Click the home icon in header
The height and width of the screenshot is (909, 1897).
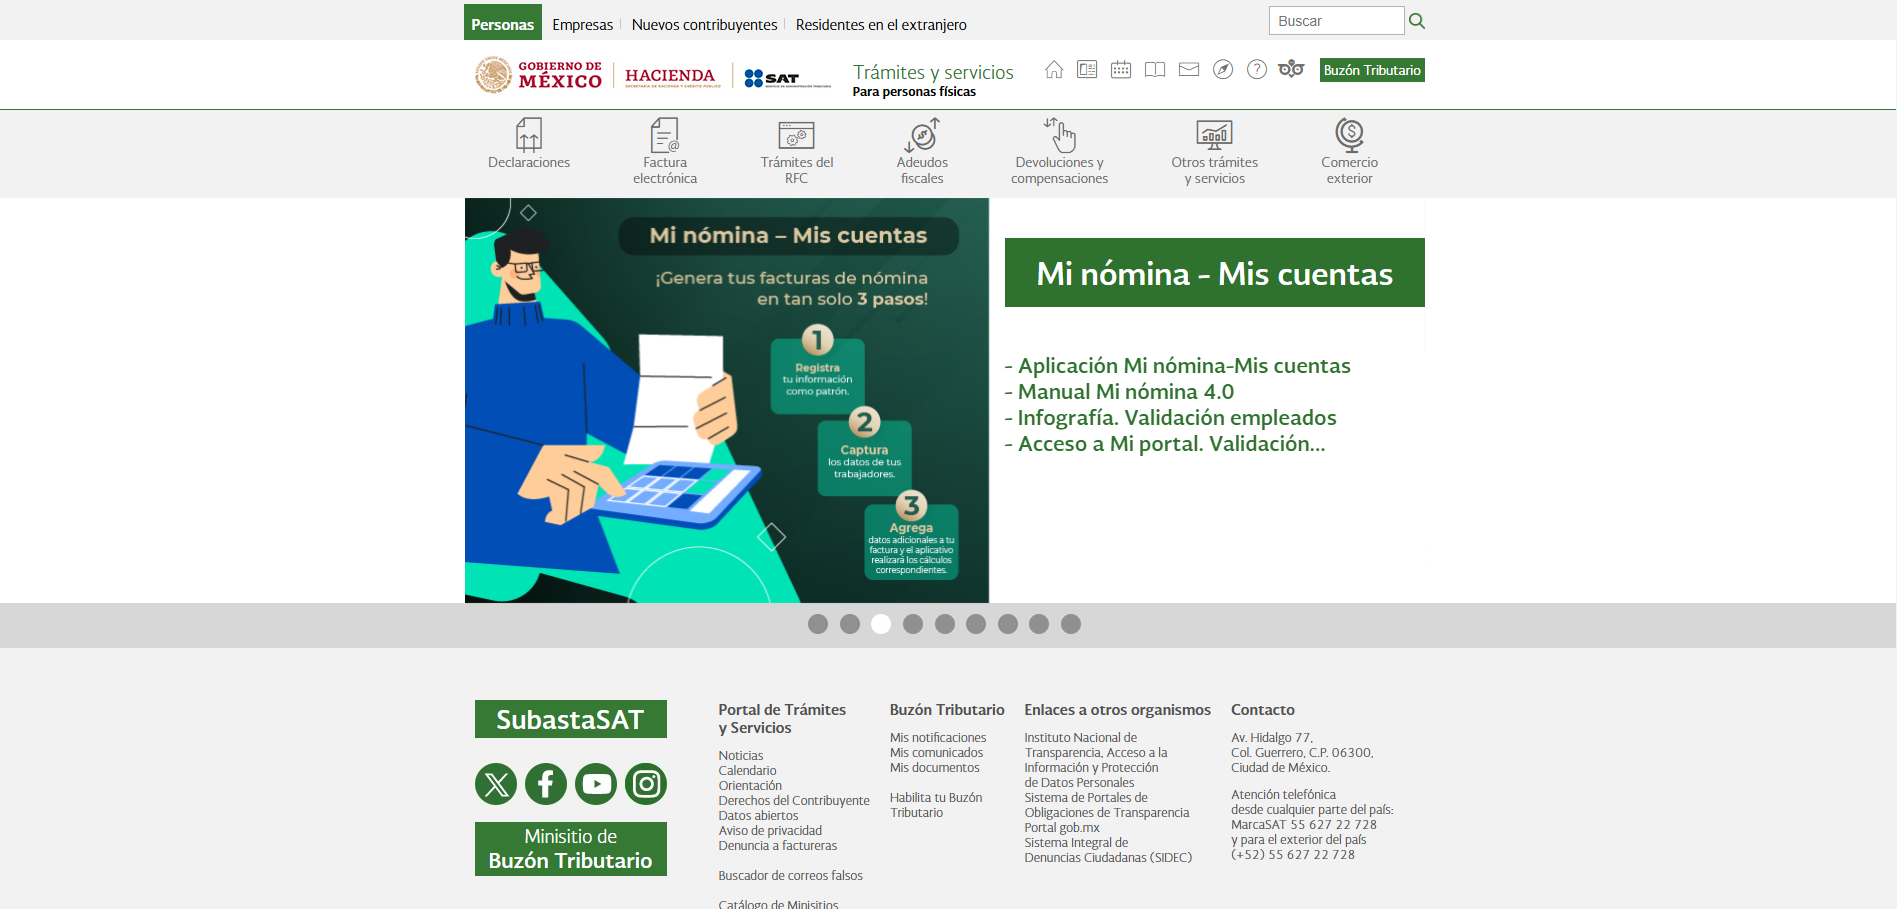coord(1053,70)
